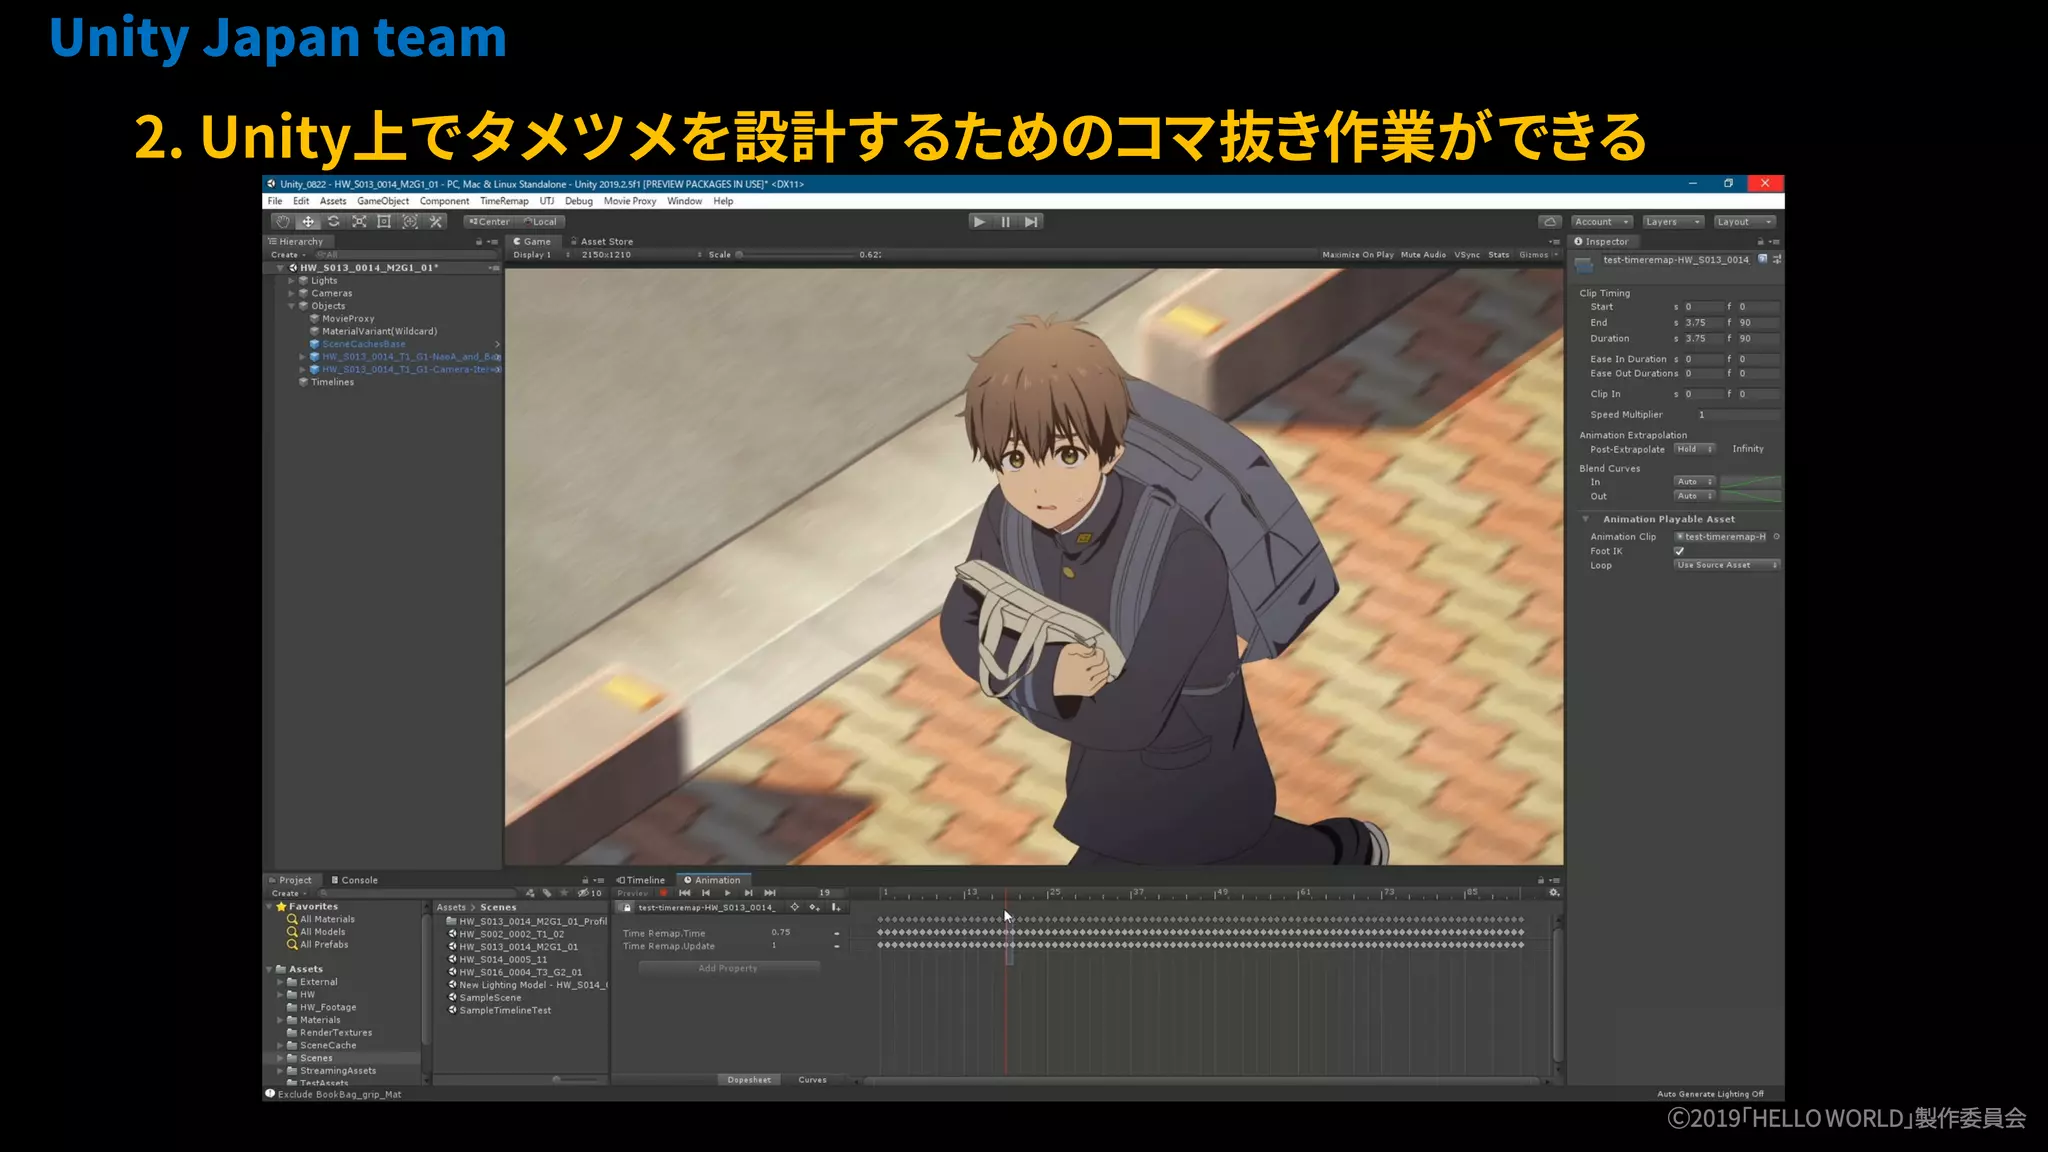Toggle Stats overlay in Game view
The height and width of the screenshot is (1152, 2048).
pyautogui.click(x=1499, y=255)
